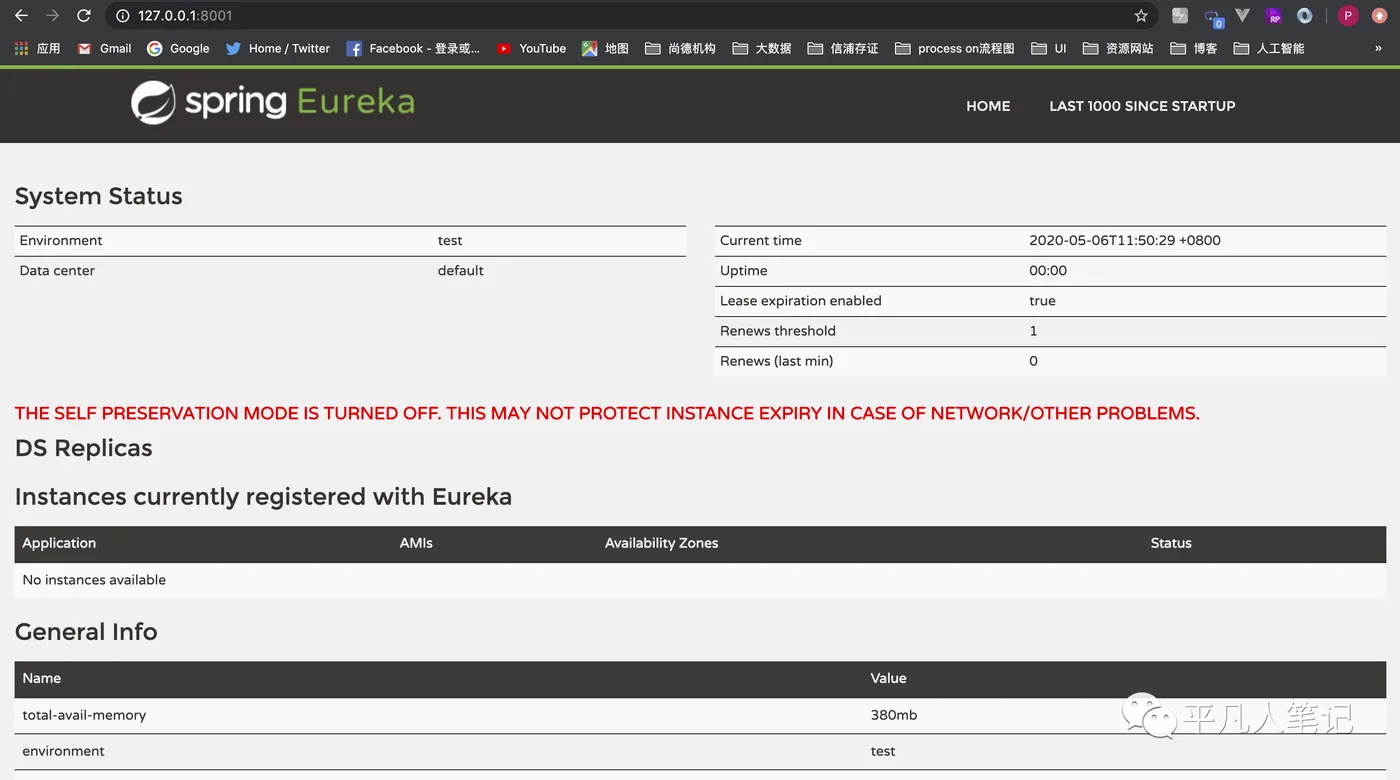Screen dimensions: 1400x780
Task: Click the DS Replicas heading
Action: click(84, 448)
